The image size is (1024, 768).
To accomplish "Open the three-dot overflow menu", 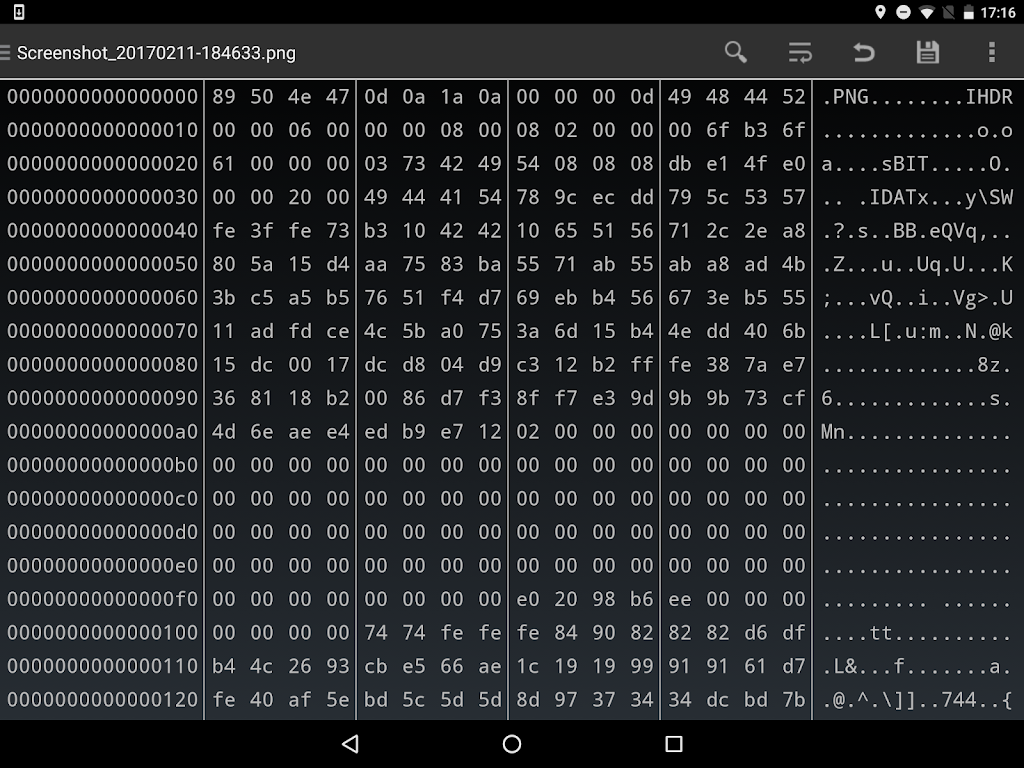I will tap(991, 53).
